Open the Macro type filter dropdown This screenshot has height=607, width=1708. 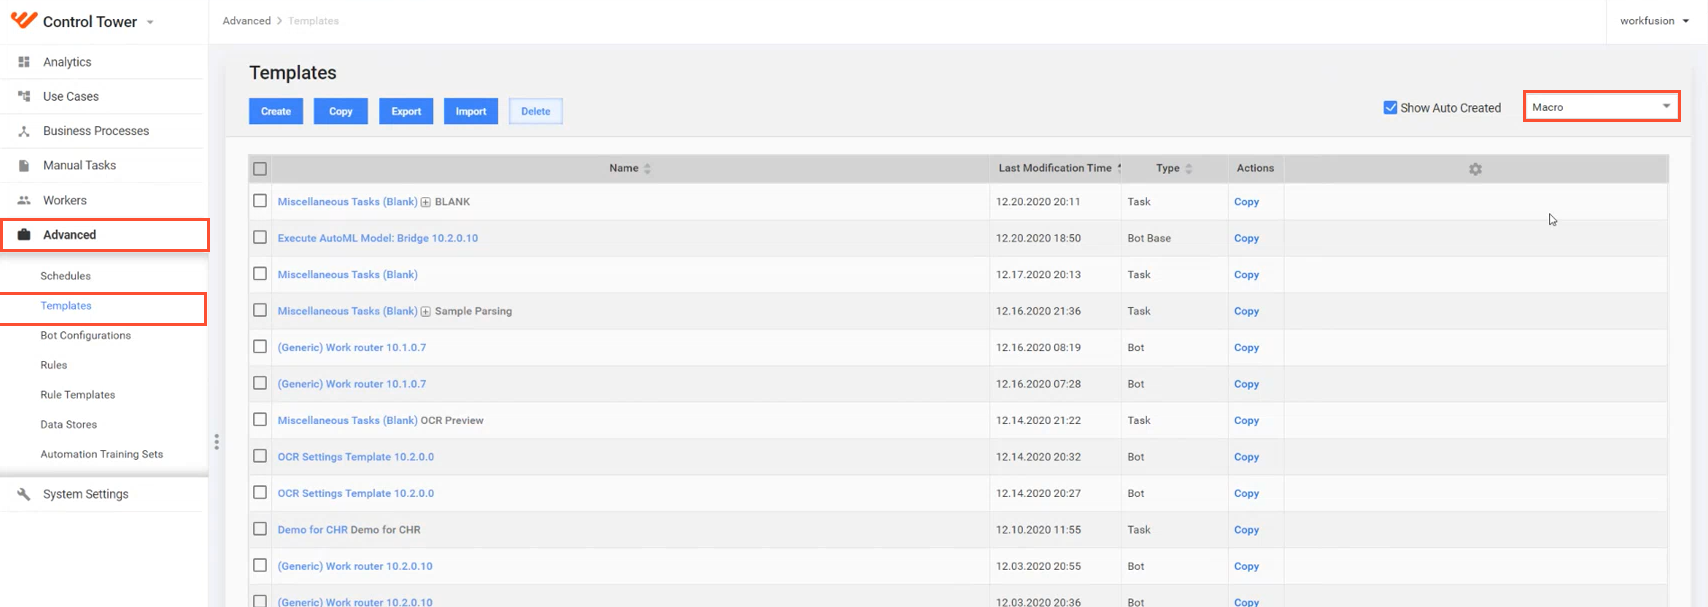[x=1601, y=106]
